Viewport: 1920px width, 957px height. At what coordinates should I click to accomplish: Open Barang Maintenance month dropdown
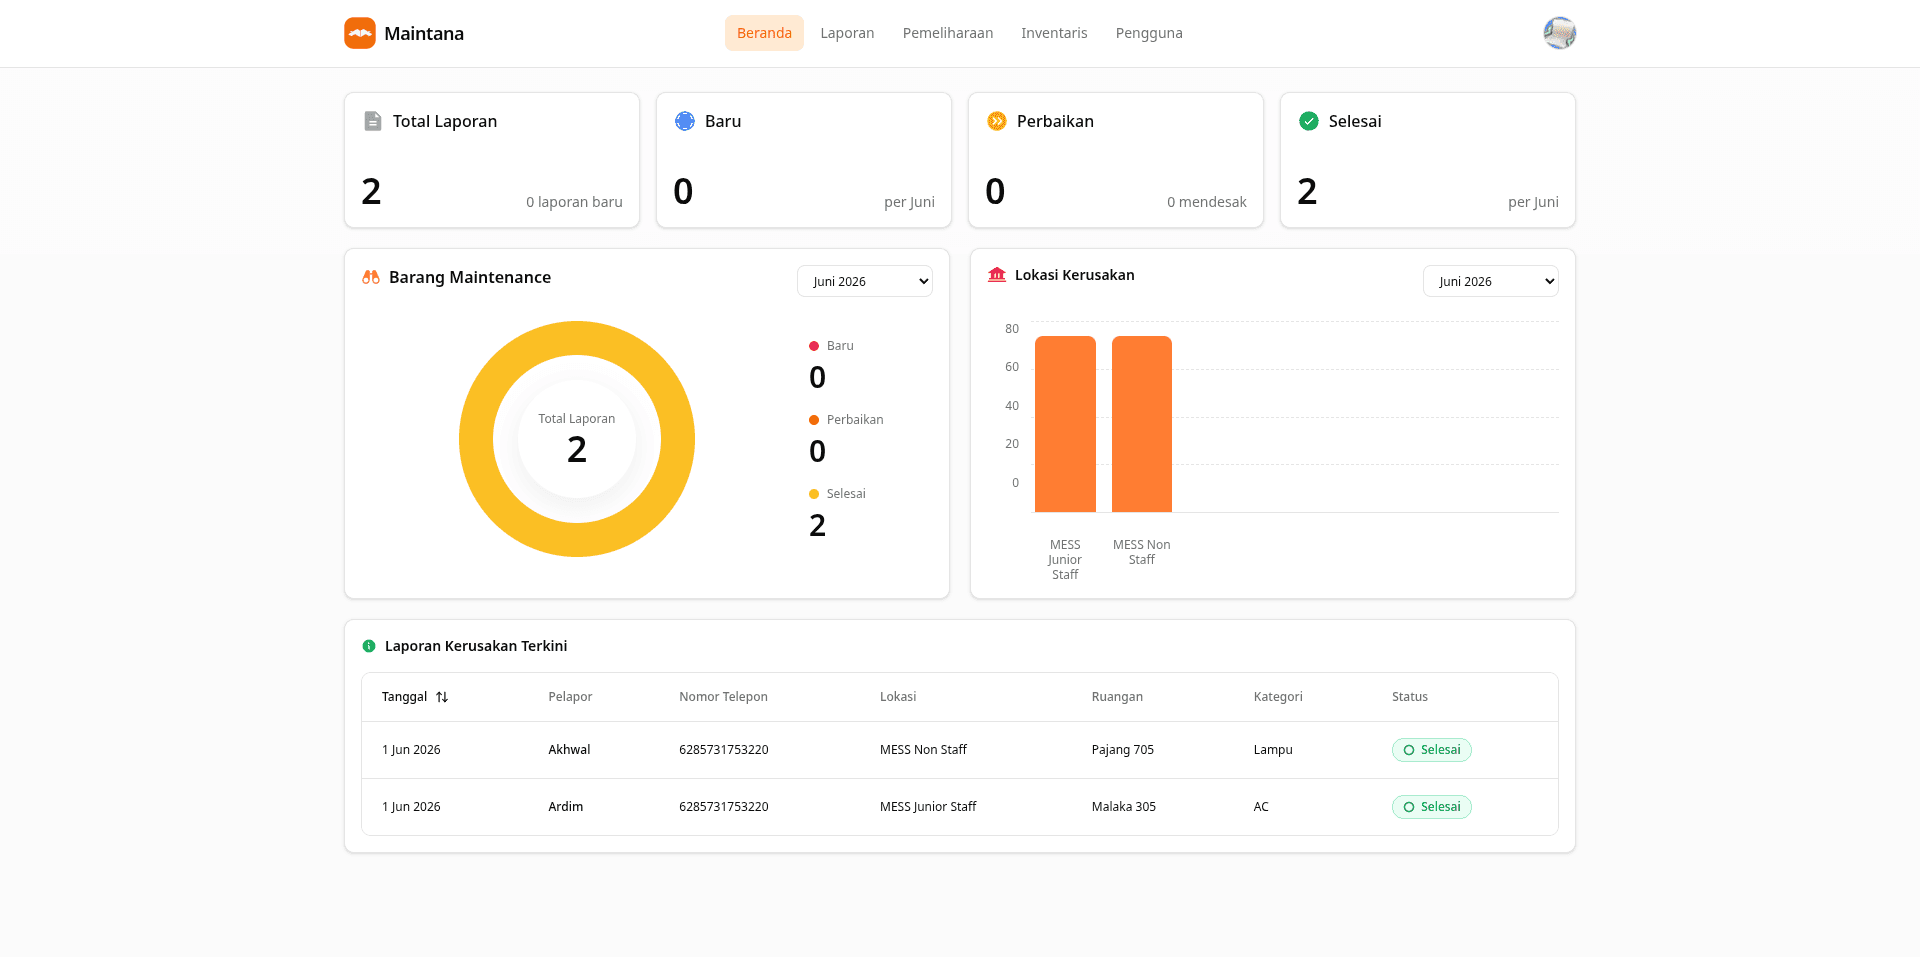(865, 281)
